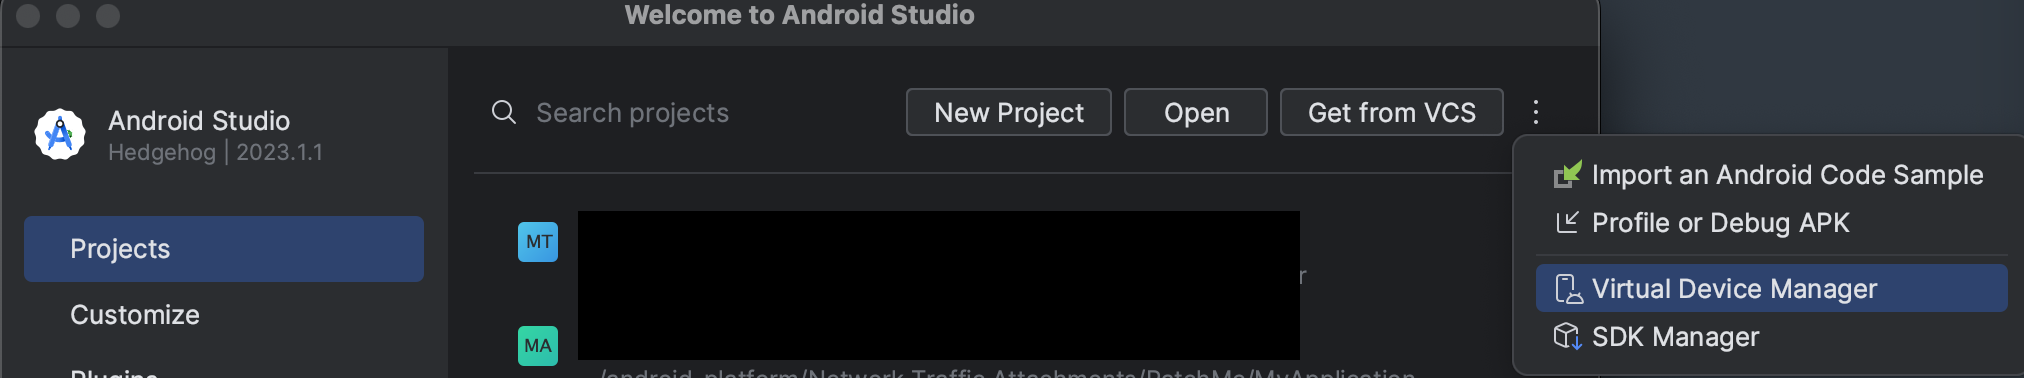2024x378 pixels.
Task: Click the New Project button
Action: click(1008, 112)
